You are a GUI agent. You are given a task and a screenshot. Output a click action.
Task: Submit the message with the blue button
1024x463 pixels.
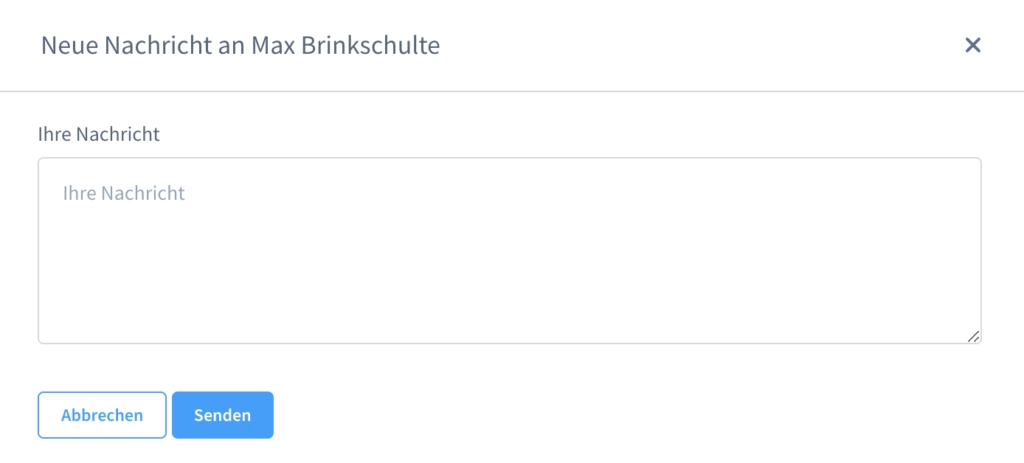coord(222,415)
